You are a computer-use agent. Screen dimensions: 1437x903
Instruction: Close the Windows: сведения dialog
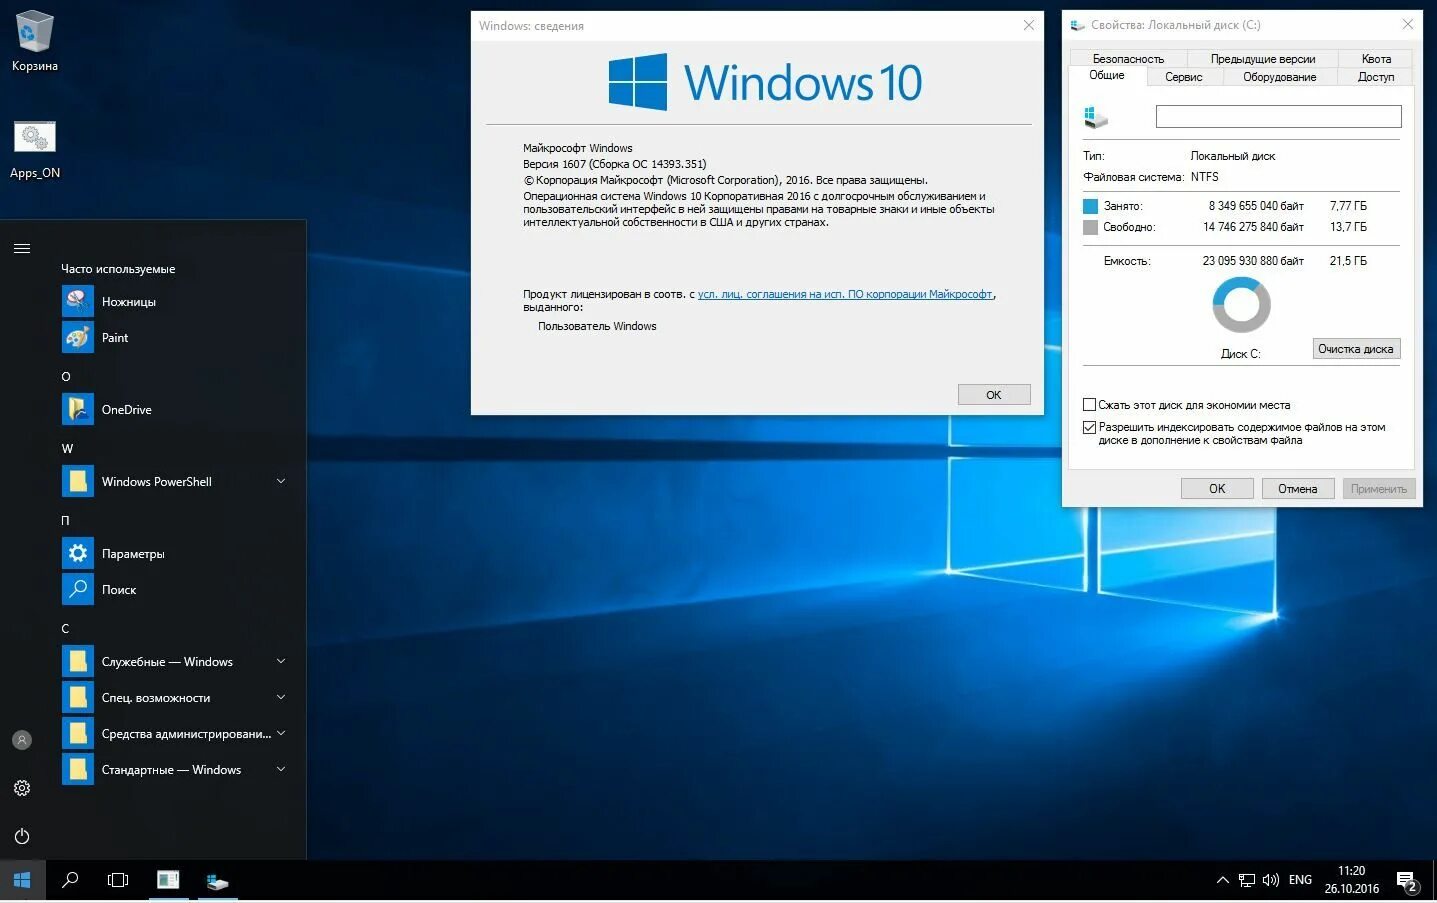(1028, 25)
